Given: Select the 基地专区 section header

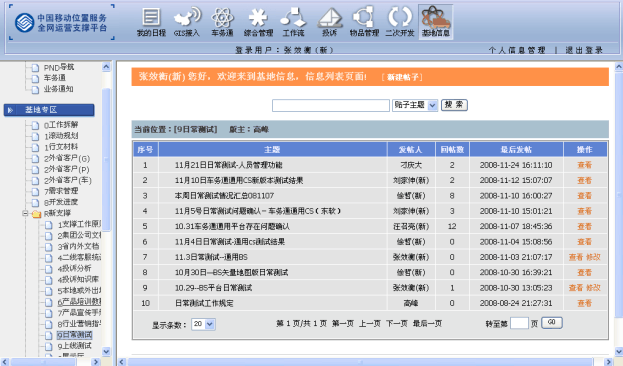Looking at the screenshot, I should tap(49, 110).
